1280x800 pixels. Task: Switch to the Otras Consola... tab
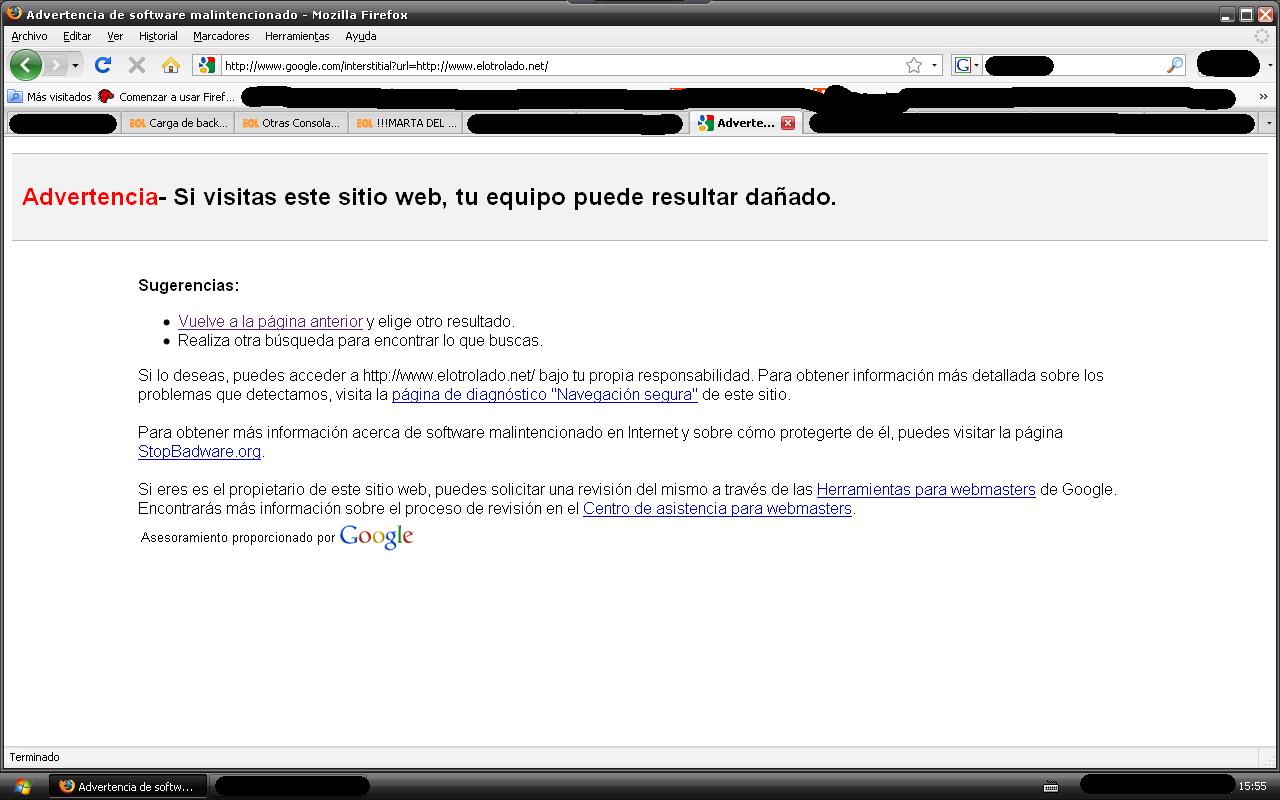[292, 123]
